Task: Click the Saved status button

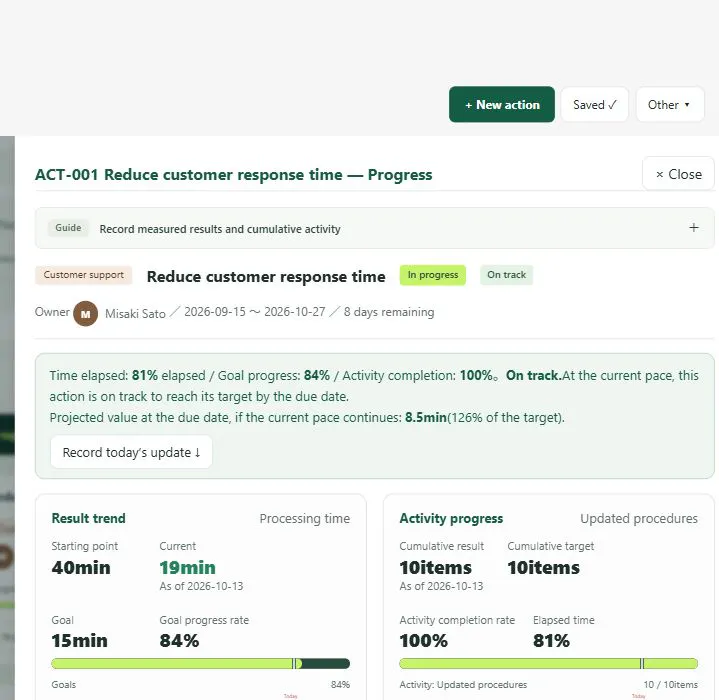Action: tap(594, 105)
